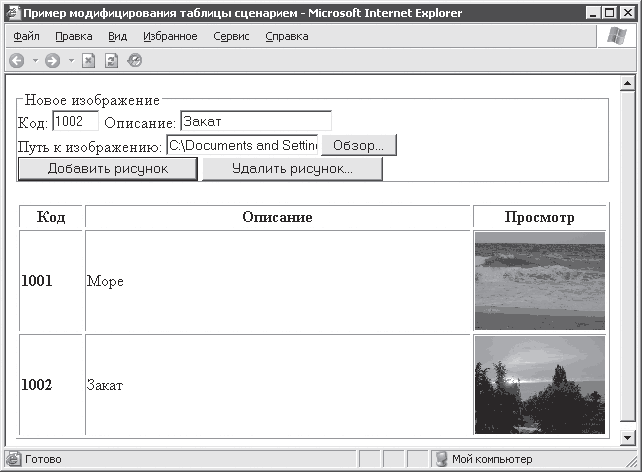Viewport: 642px width, 472px height.
Task: Open the Избранное menu
Action: pos(170,36)
